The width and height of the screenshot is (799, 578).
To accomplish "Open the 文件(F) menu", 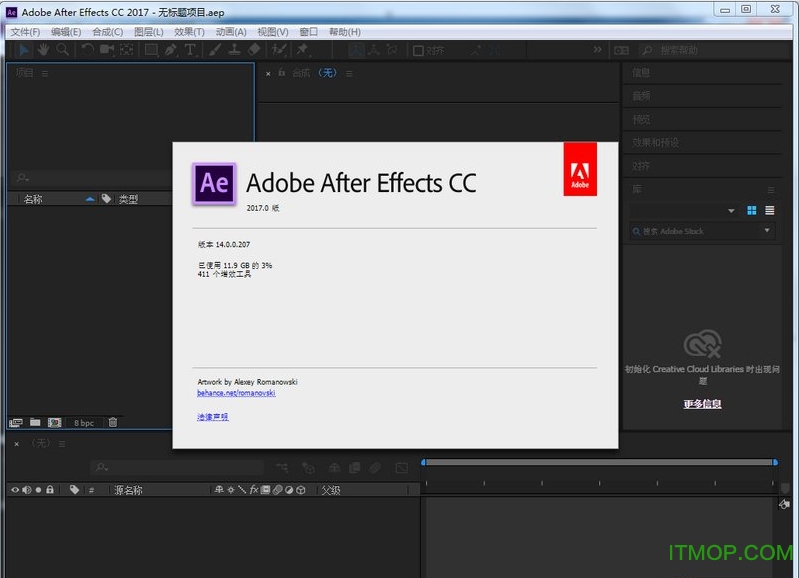I will coord(25,32).
